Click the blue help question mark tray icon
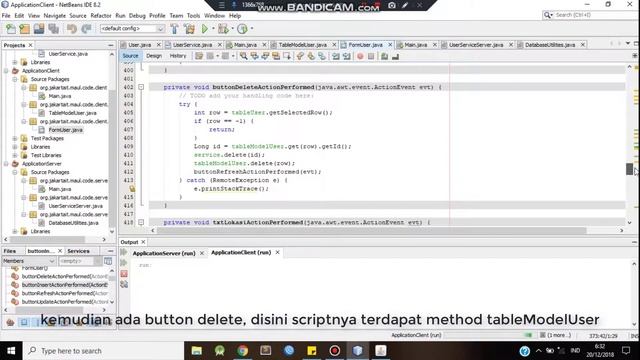Viewport: 640px width, 360px height. click(x=524, y=351)
